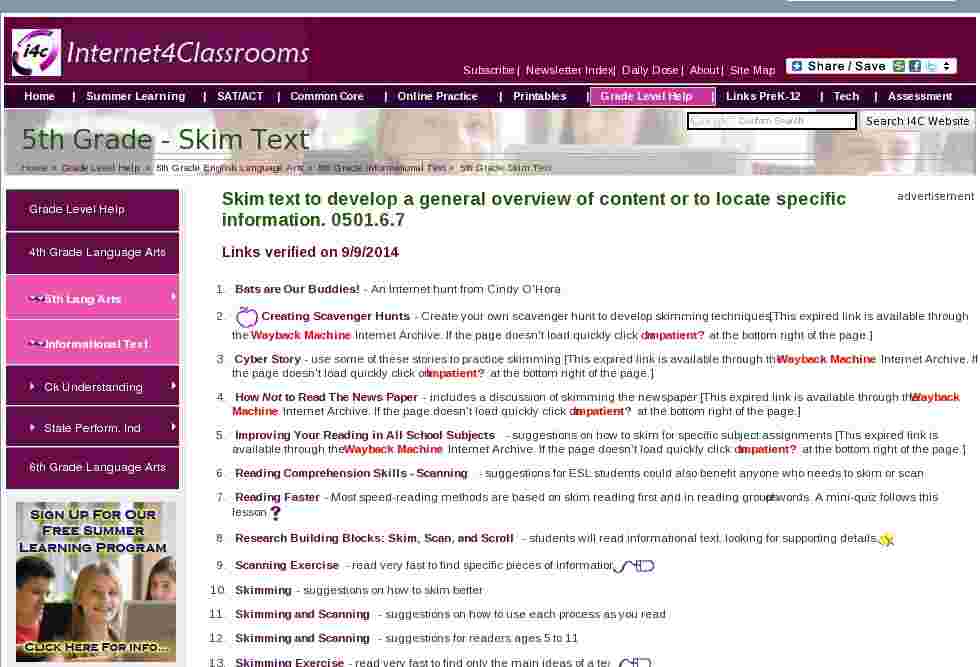This screenshot has height=667, width=980.
Task: Click Wayback Machine link in Improving Your Reading row
Action: click(x=394, y=449)
